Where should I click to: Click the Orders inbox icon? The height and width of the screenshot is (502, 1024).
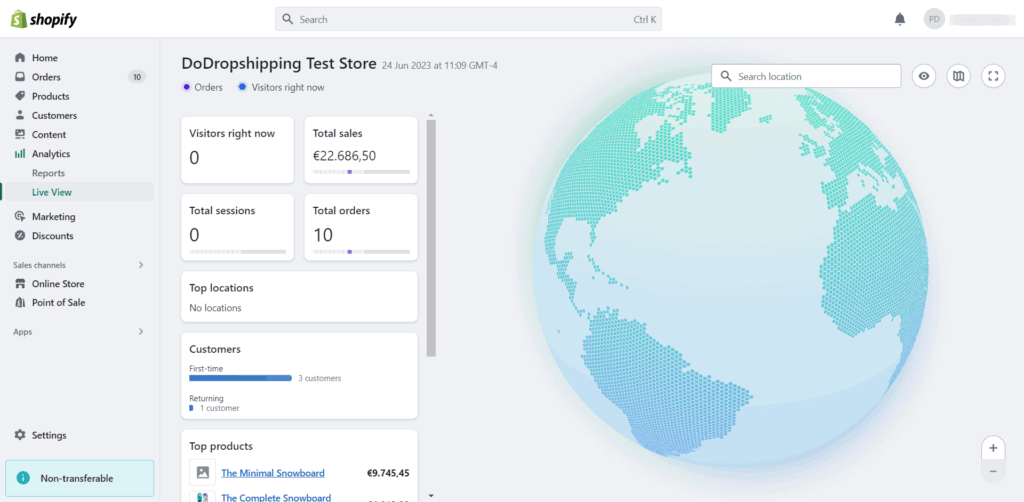click(20, 77)
